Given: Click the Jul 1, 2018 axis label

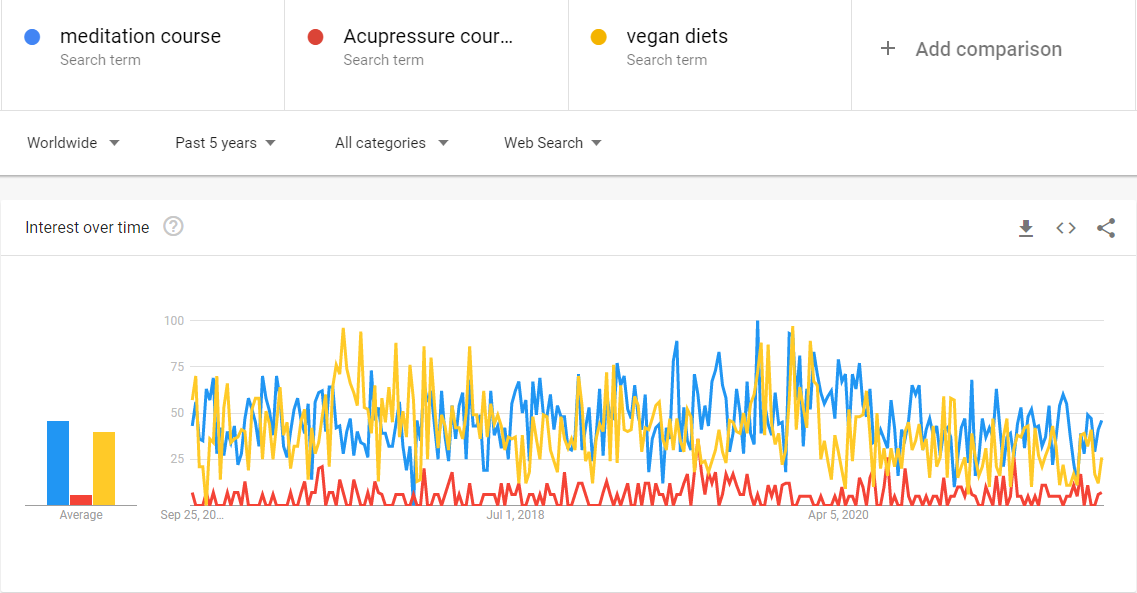Looking at the screenshot, I should (515, 515).
